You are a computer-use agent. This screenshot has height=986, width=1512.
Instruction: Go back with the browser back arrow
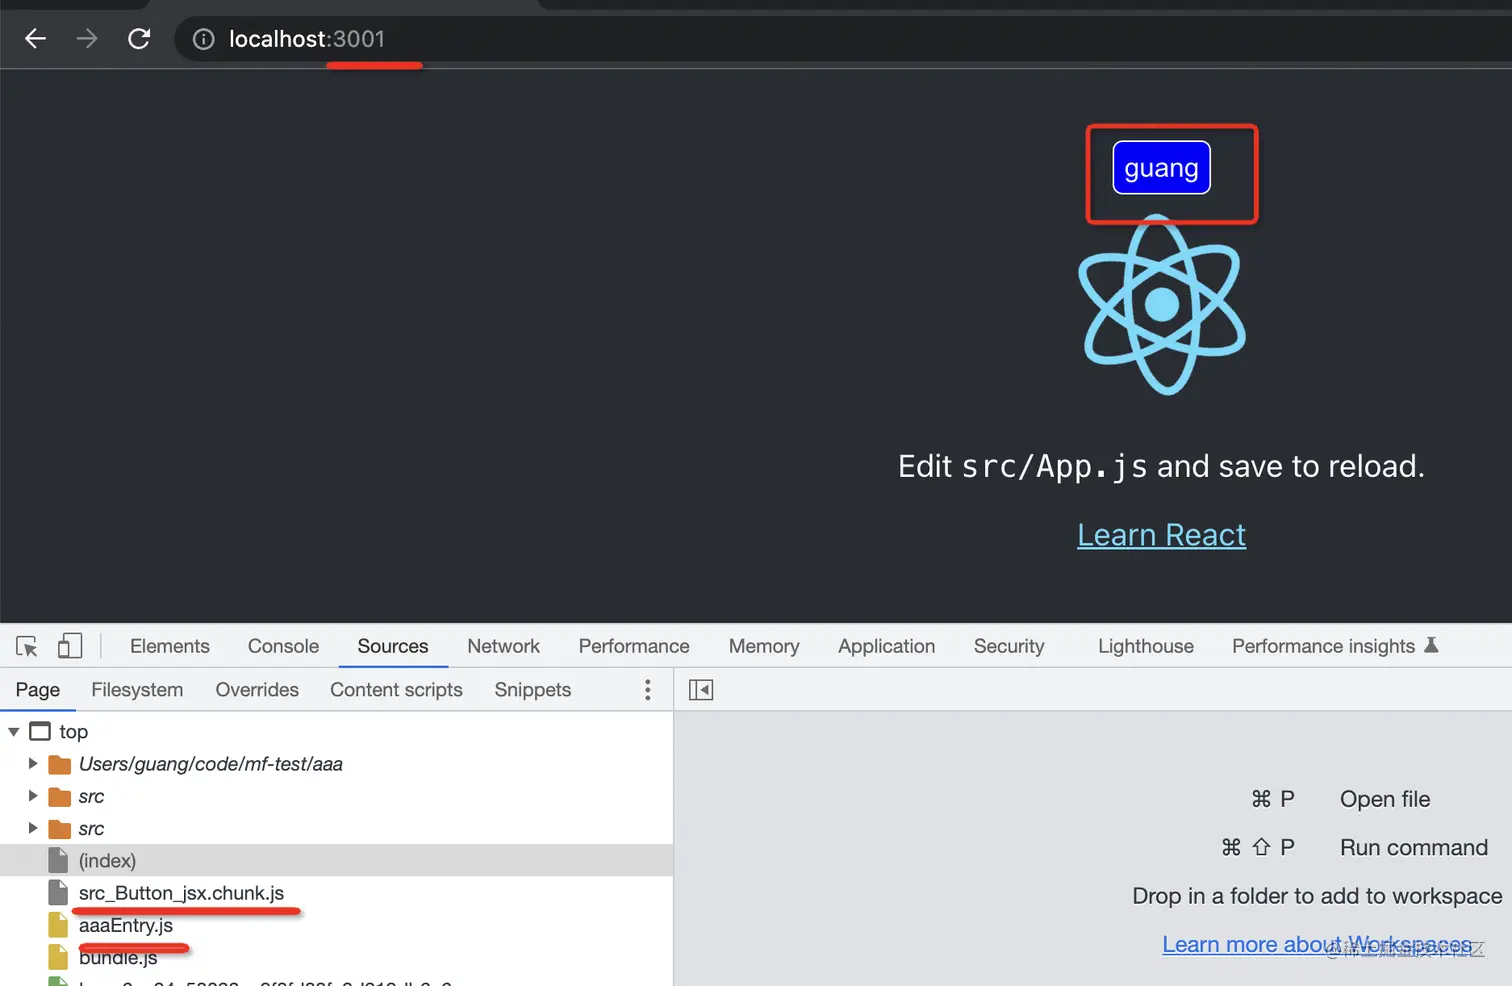pos(36,39)
